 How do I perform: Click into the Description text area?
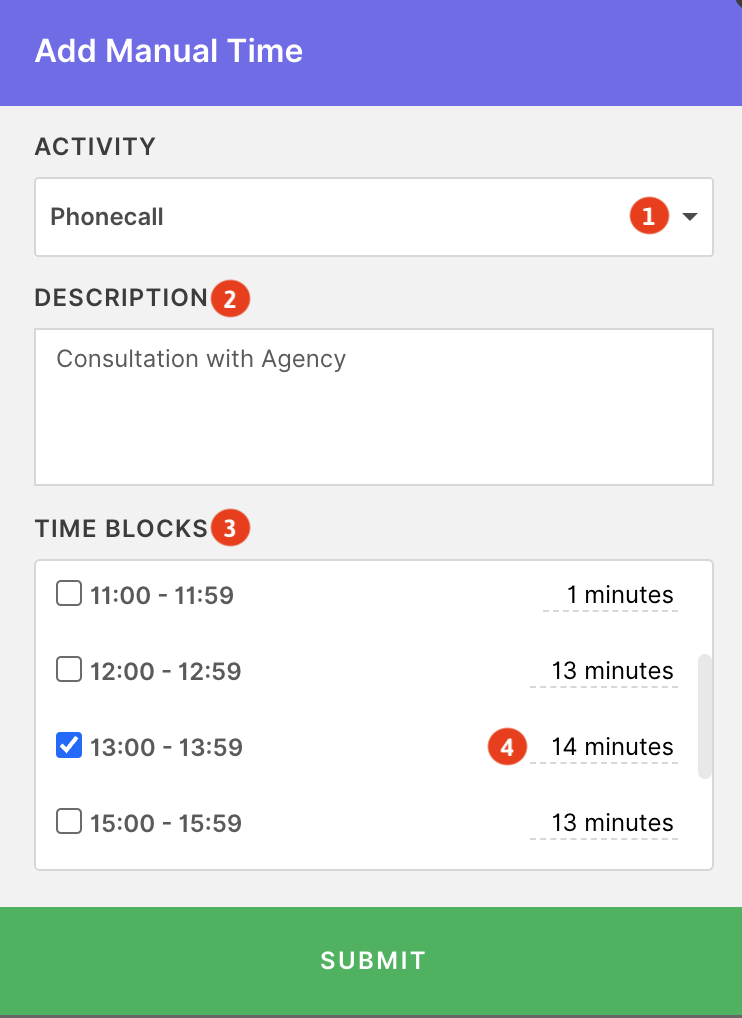point(374,407)
